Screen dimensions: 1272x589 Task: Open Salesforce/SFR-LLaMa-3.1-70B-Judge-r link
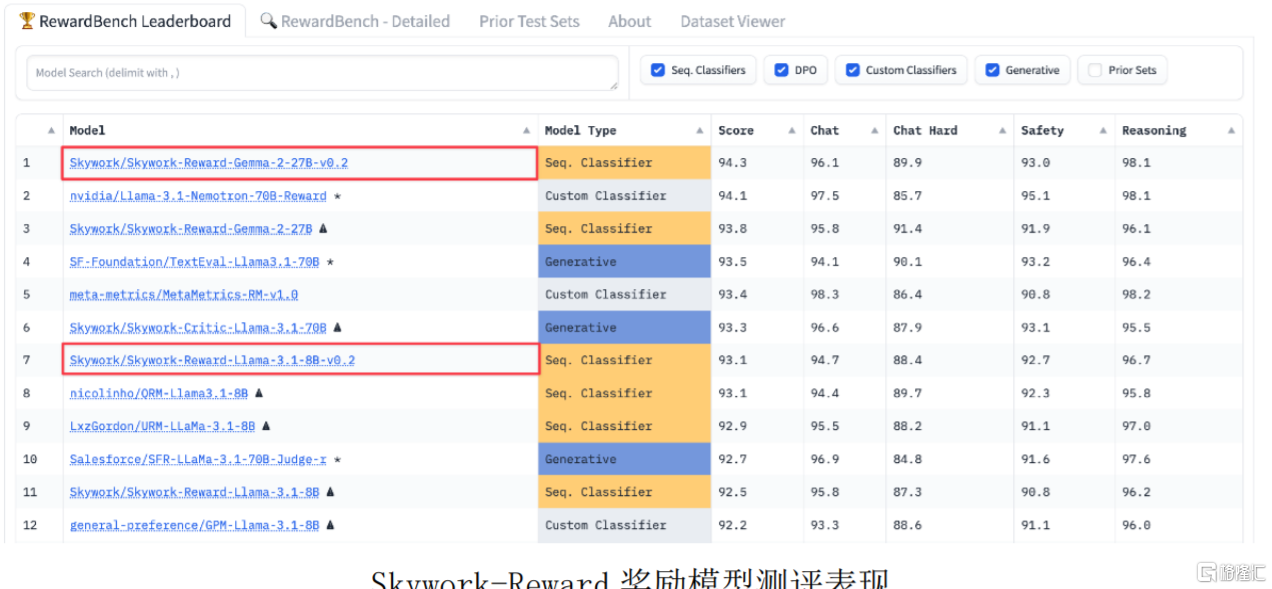click(198, 459)
